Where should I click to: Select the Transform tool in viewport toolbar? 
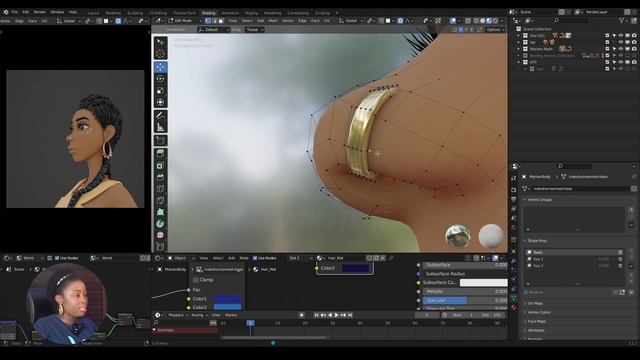(160, 102)
